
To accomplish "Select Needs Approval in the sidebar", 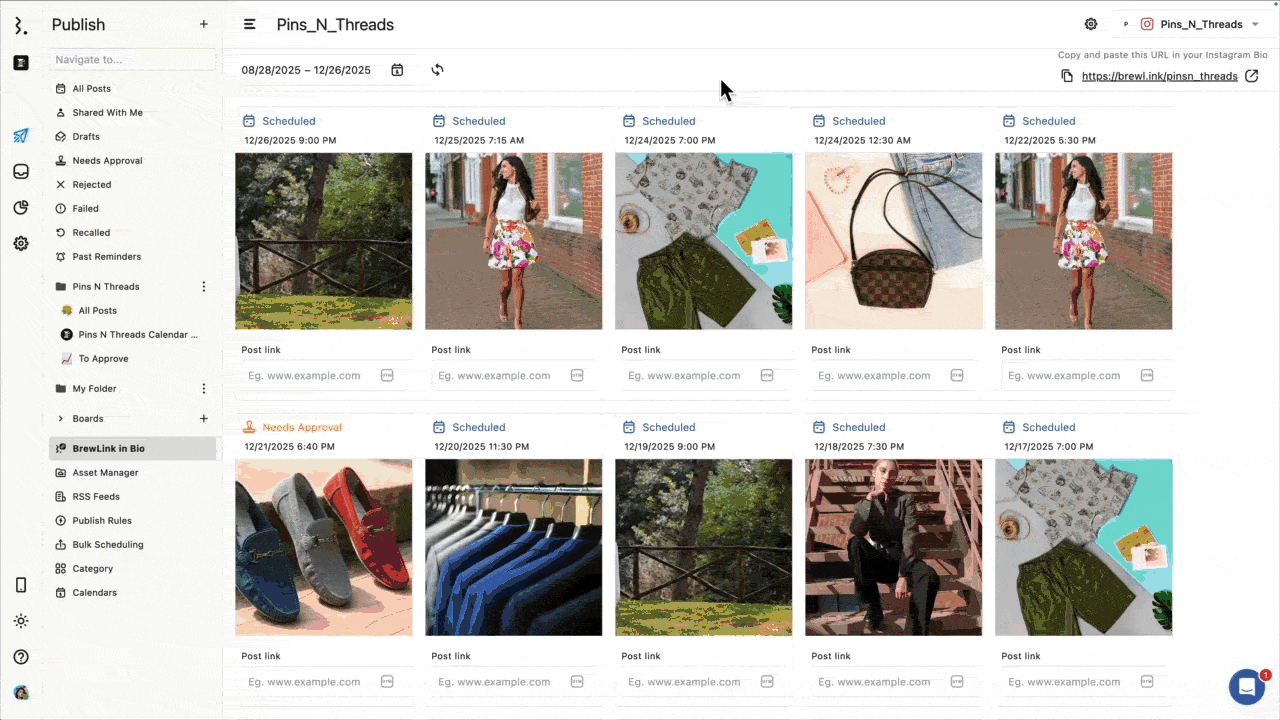I will pos(107,161).
